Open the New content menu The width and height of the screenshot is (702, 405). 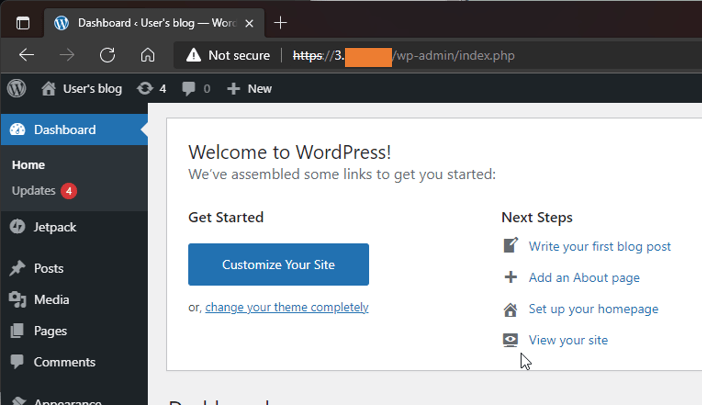[249, 89]
